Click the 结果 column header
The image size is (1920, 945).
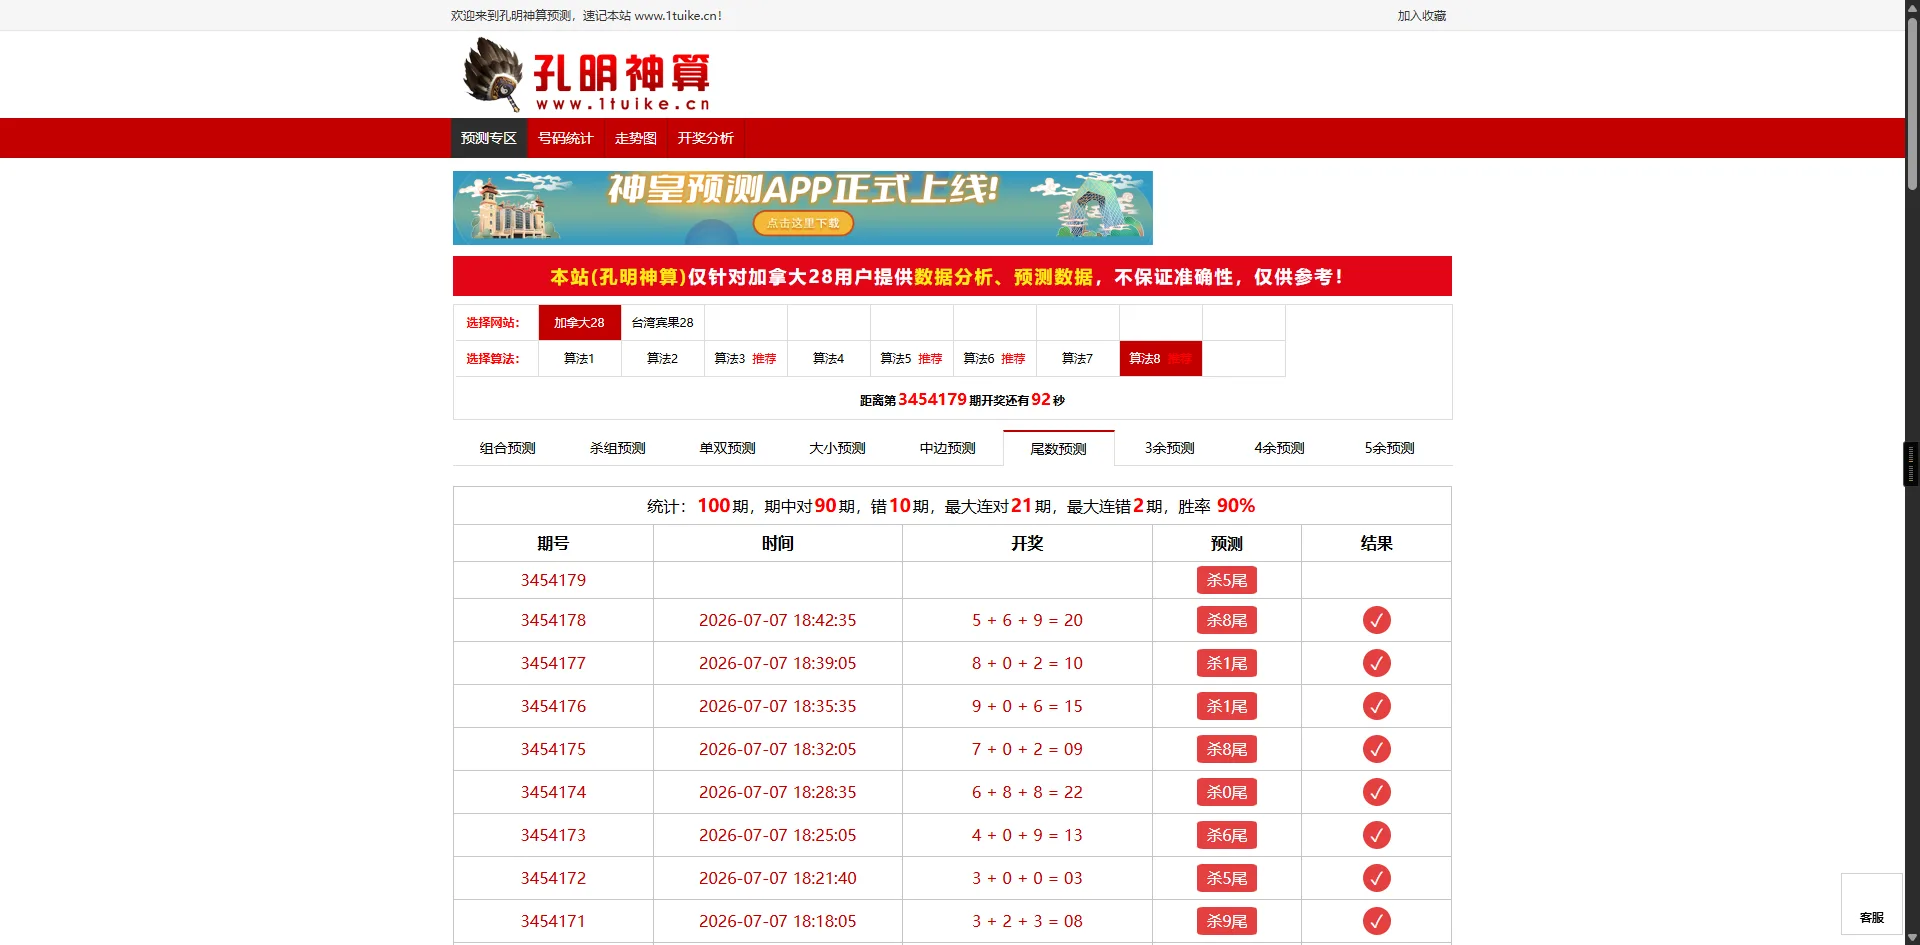click(x=1376, y=543)
